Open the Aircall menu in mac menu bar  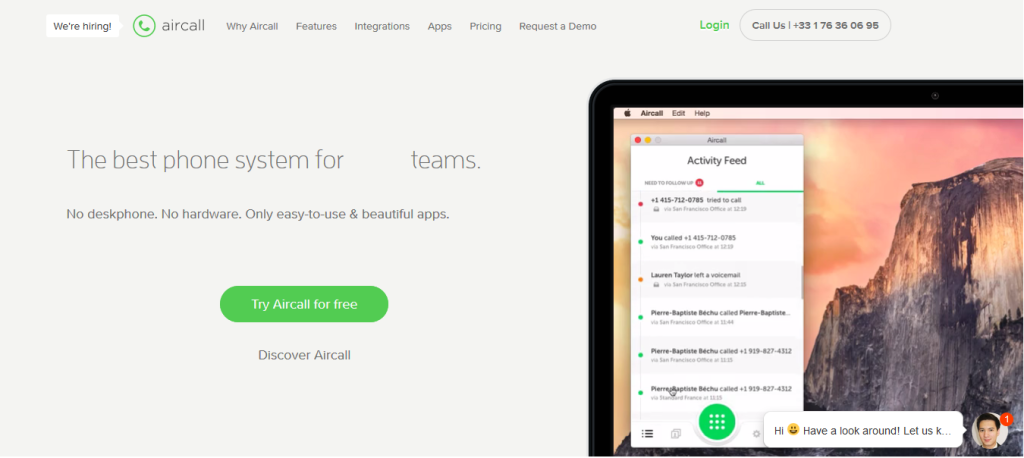click(x=651, y=113)
